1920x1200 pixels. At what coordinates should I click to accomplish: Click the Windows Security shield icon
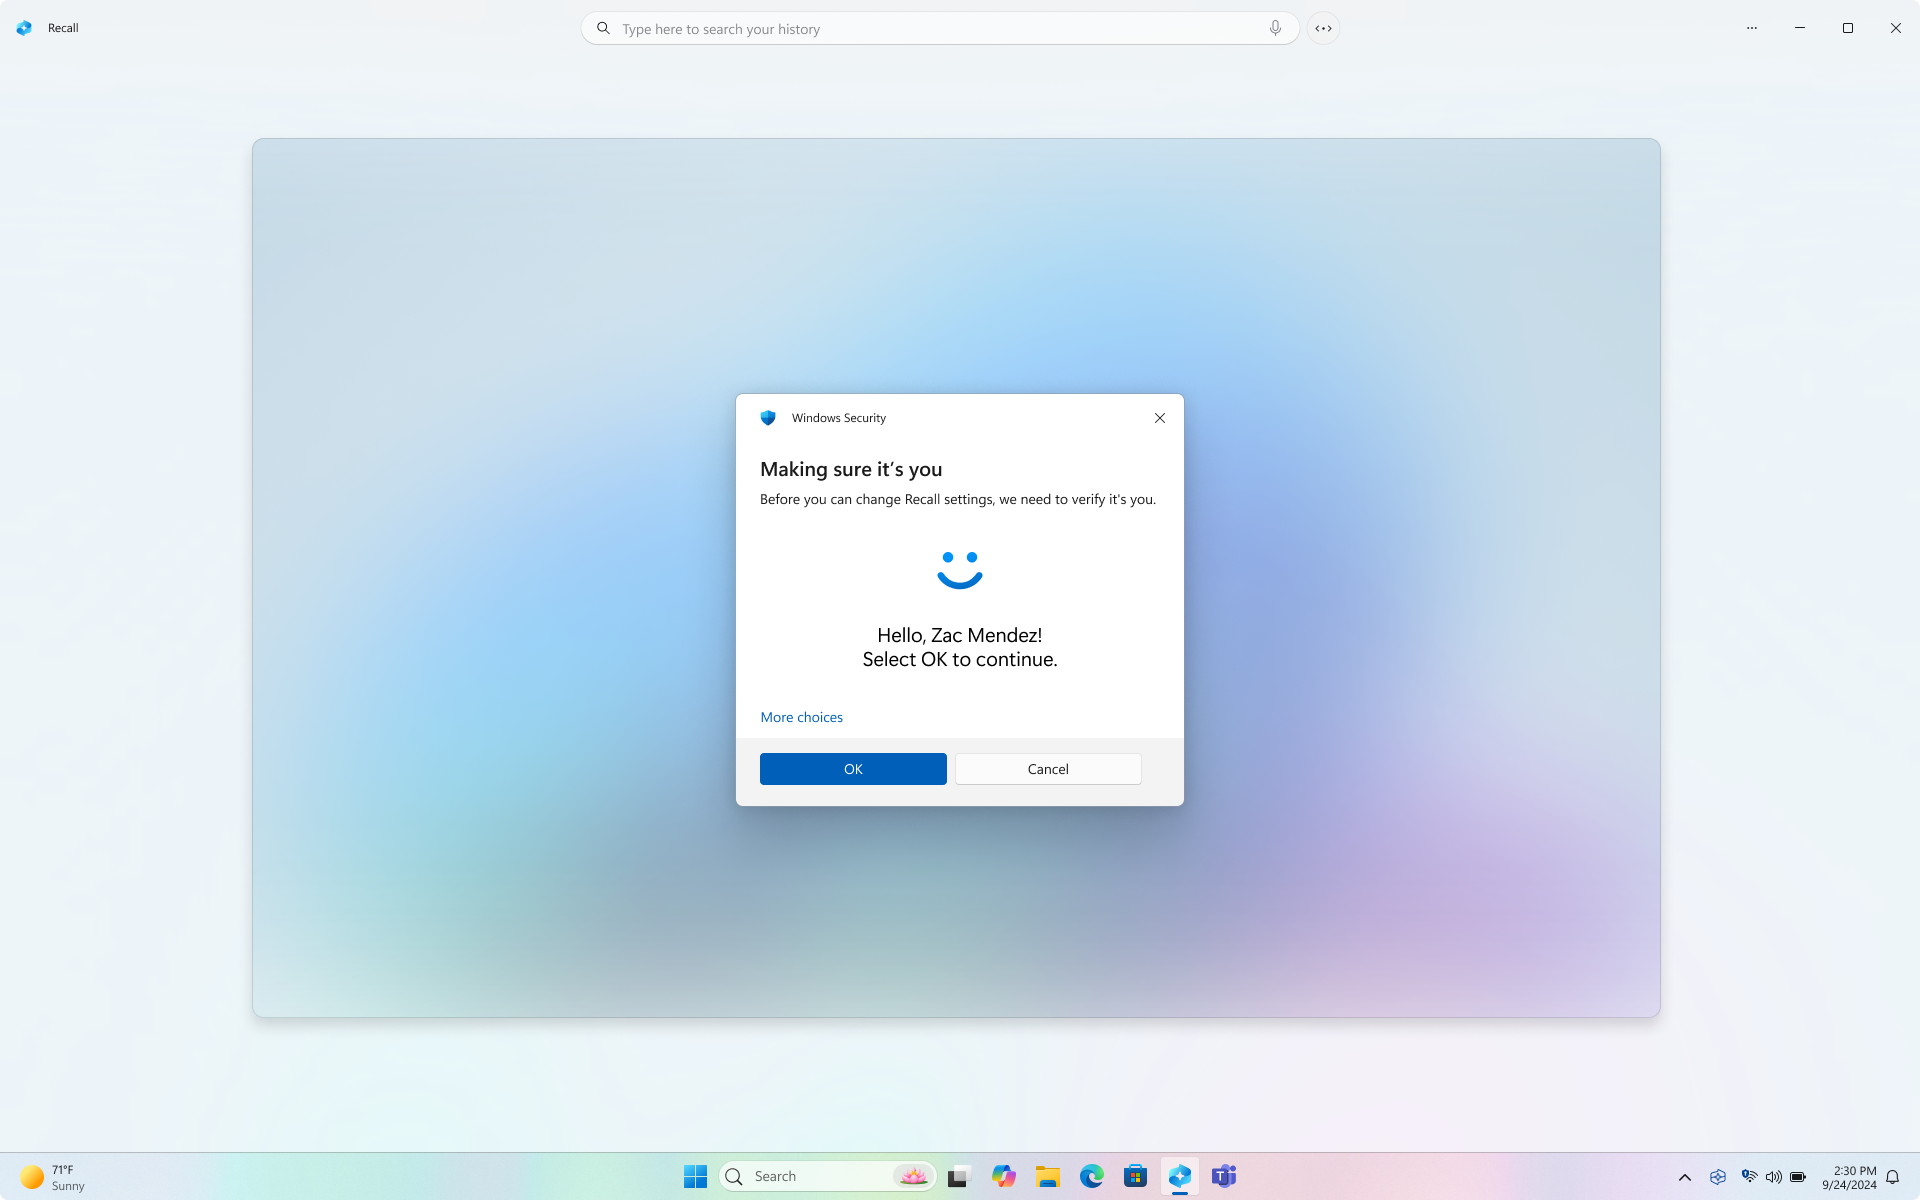pyautogui.click(x=767, y=418)
